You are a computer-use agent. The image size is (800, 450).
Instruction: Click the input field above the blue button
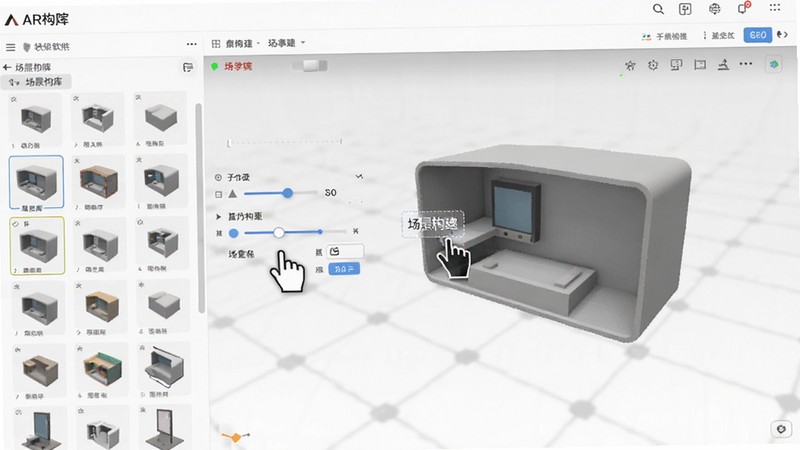point(345,252)
